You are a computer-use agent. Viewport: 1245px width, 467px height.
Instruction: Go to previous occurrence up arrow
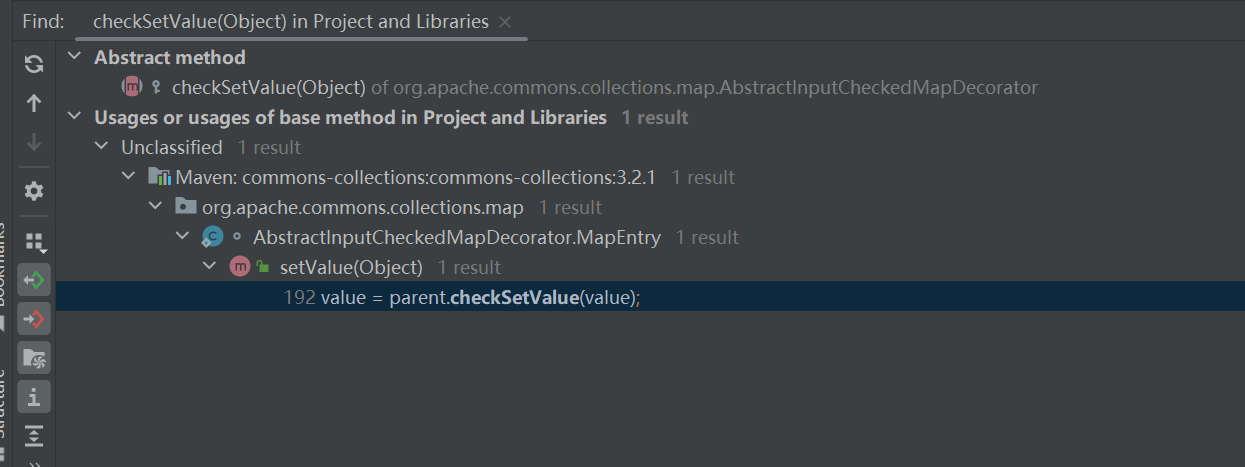[x=34, y=103]
